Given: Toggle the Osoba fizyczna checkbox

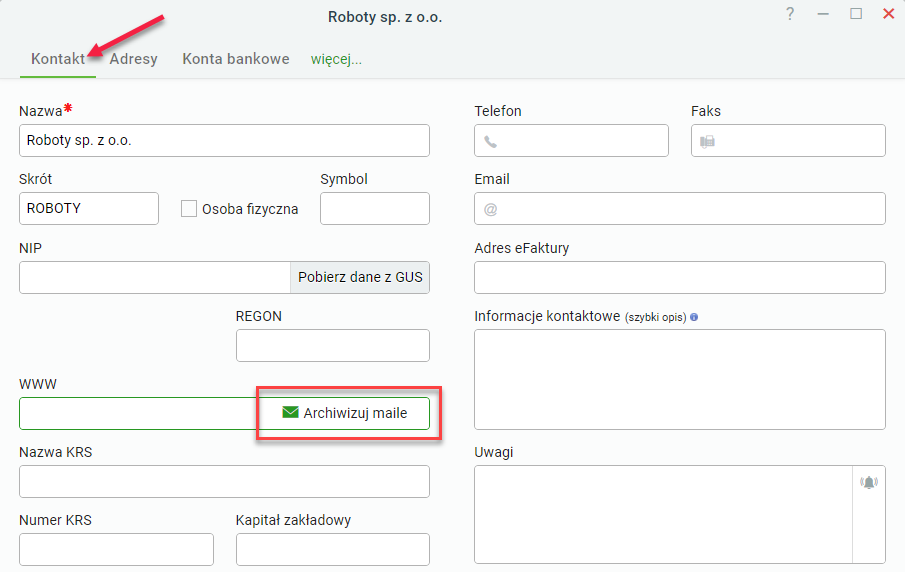Looking at the screenshot, I should (189, 208).
